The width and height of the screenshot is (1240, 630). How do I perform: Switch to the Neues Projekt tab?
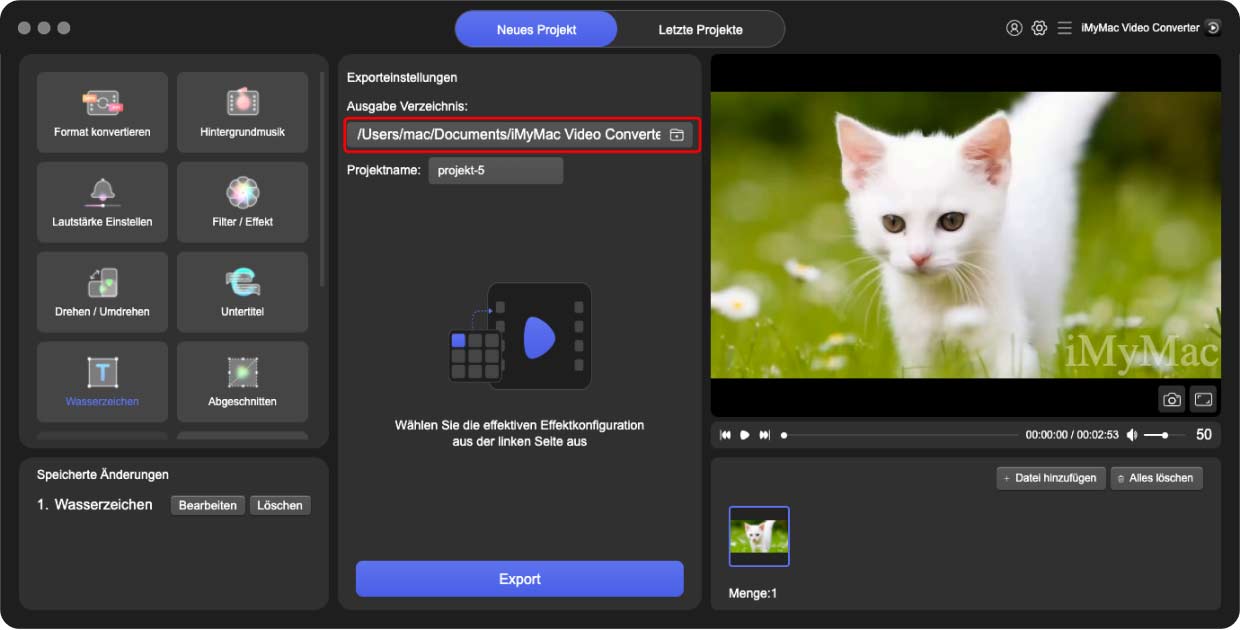coord(536,29)
